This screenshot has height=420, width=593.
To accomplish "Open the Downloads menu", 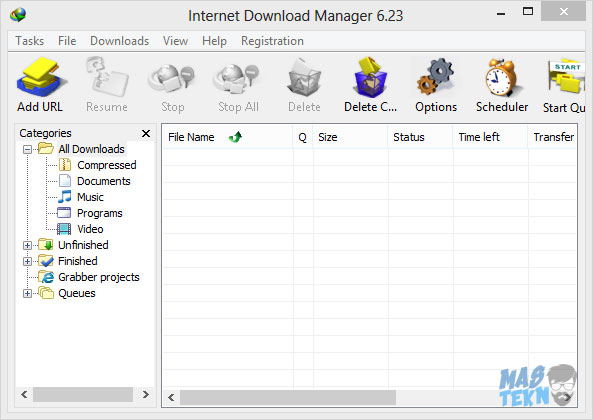I will click(120, 41).
